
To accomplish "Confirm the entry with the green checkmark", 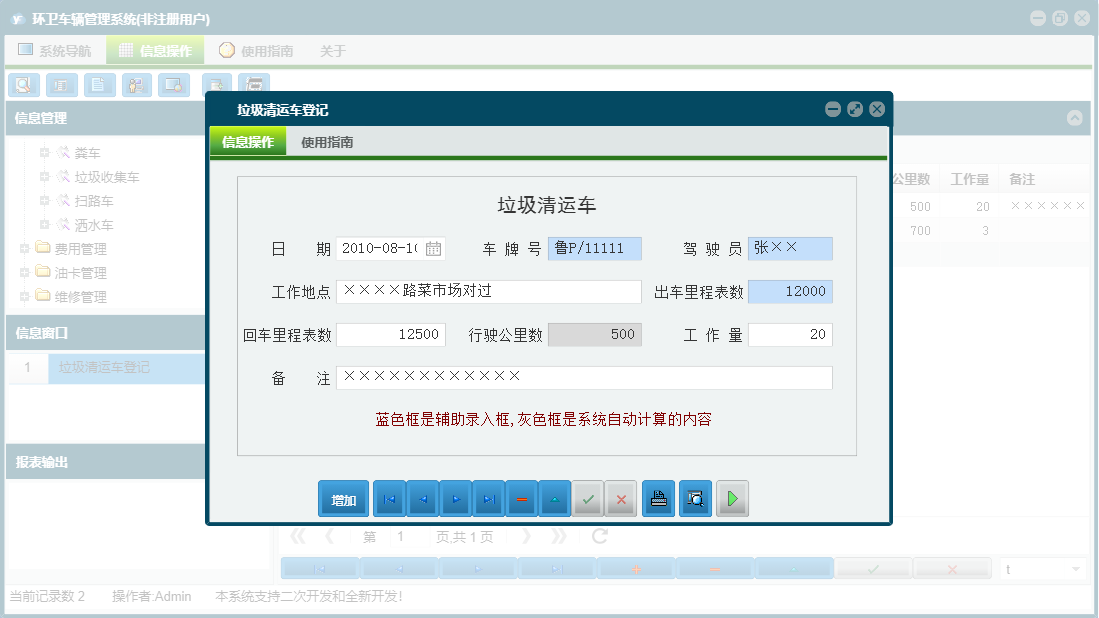I will [588, 498].
